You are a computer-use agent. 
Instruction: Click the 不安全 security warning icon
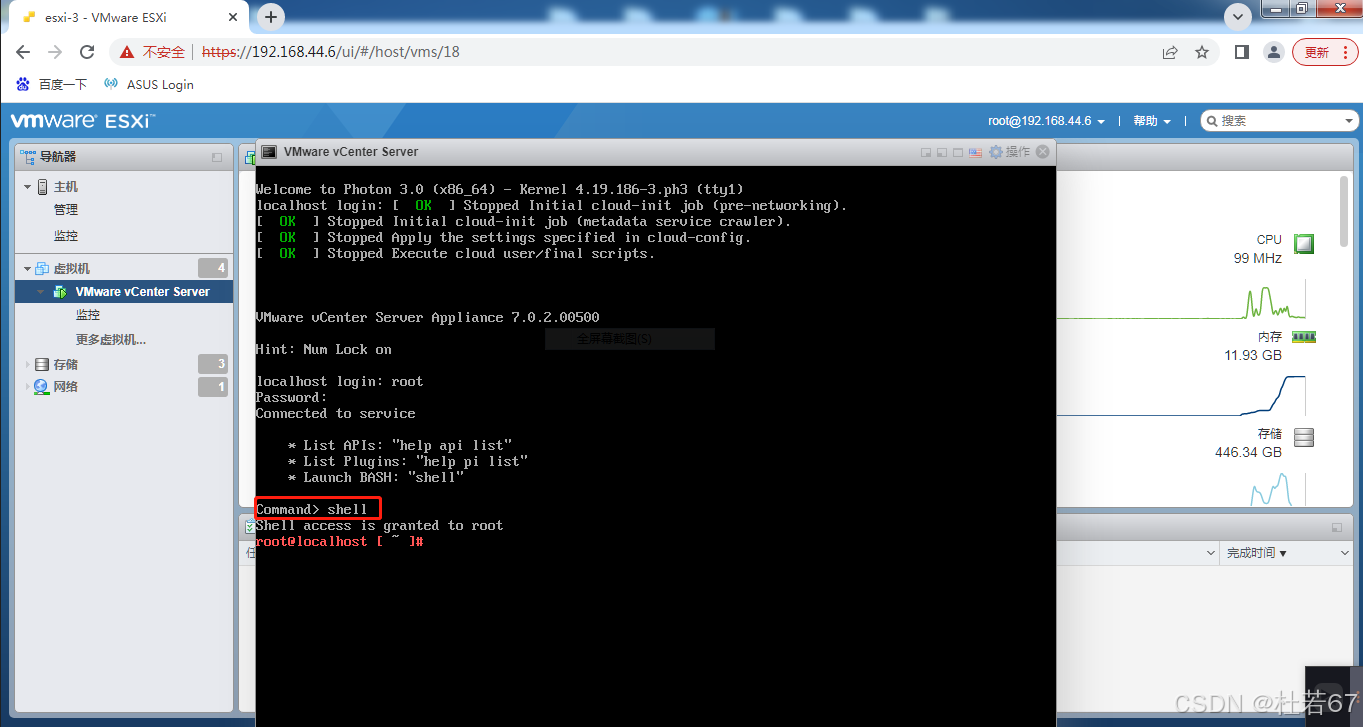(126, 52)
